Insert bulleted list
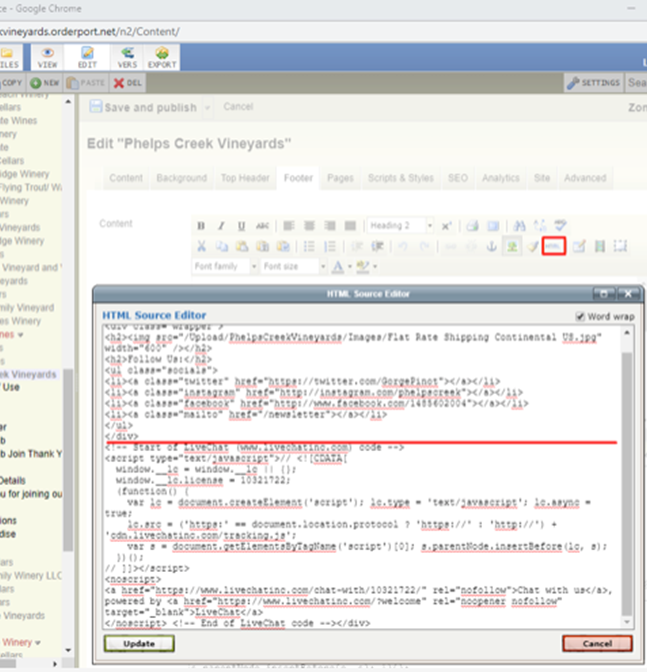The image size is (647, 672). pyautogui.click(x=309, y=246)
